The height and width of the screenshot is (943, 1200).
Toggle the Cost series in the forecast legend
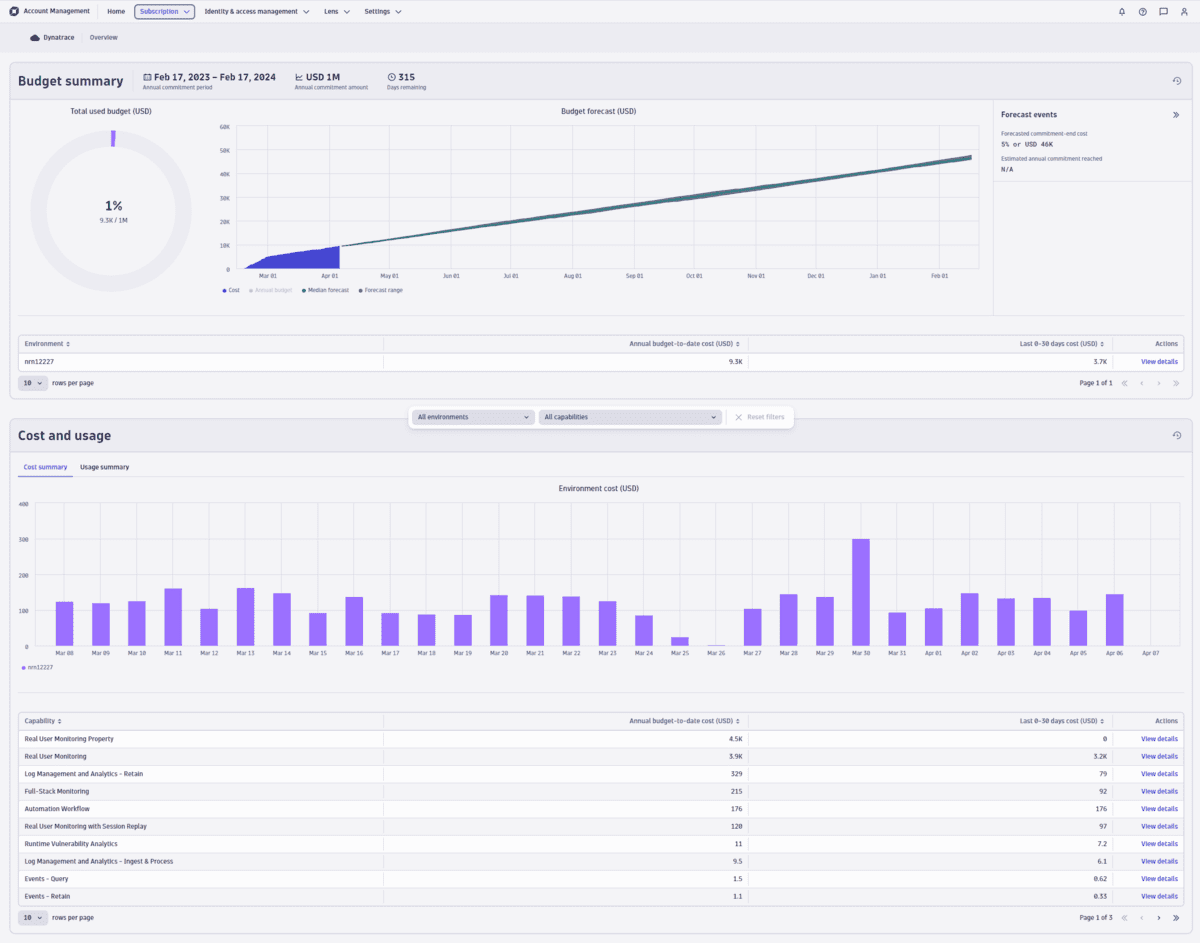pyautogui.click(x=232, y=290)
